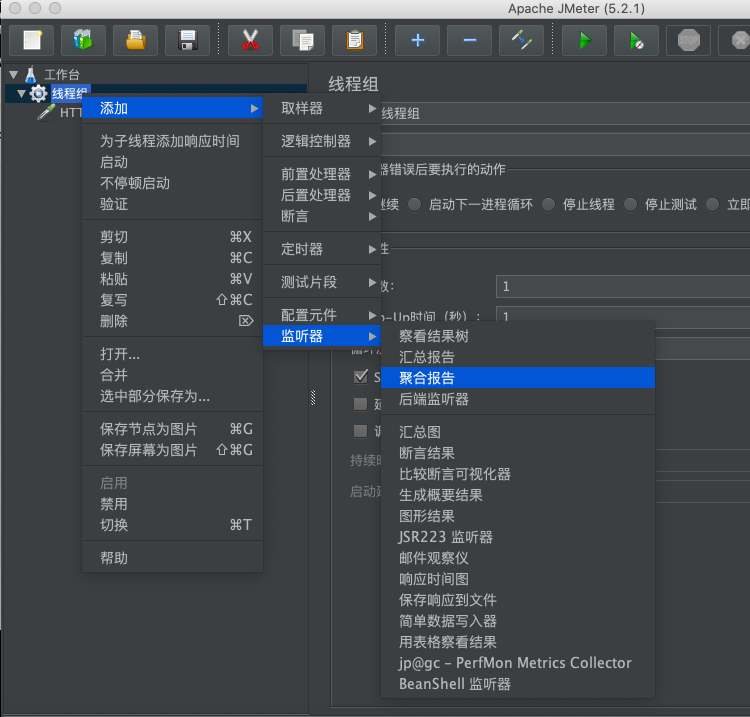750x717 pixels.
Task: Click the Shutdown X toolbar icon
Action: click(x=737, y=40)
